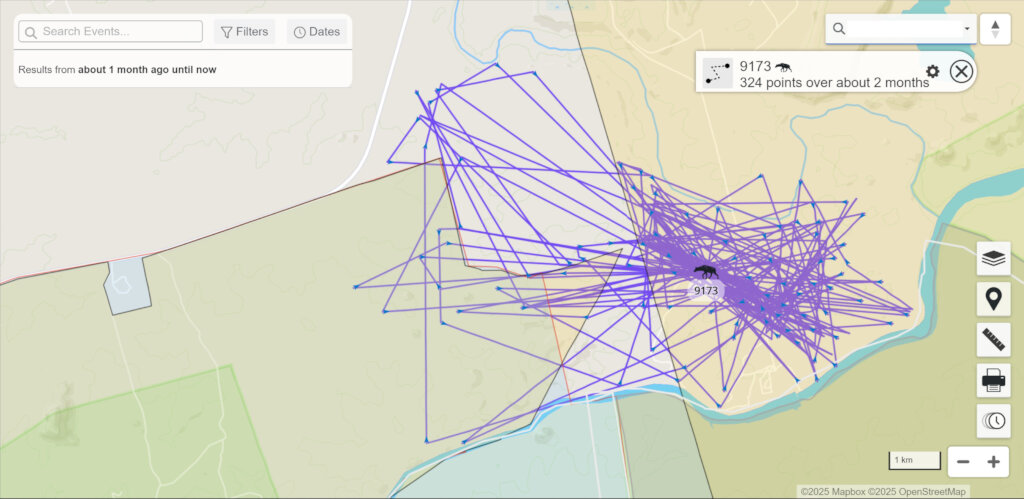Open track settings gear for 9173
1024x499 pixels.
(x=932, y=71)
